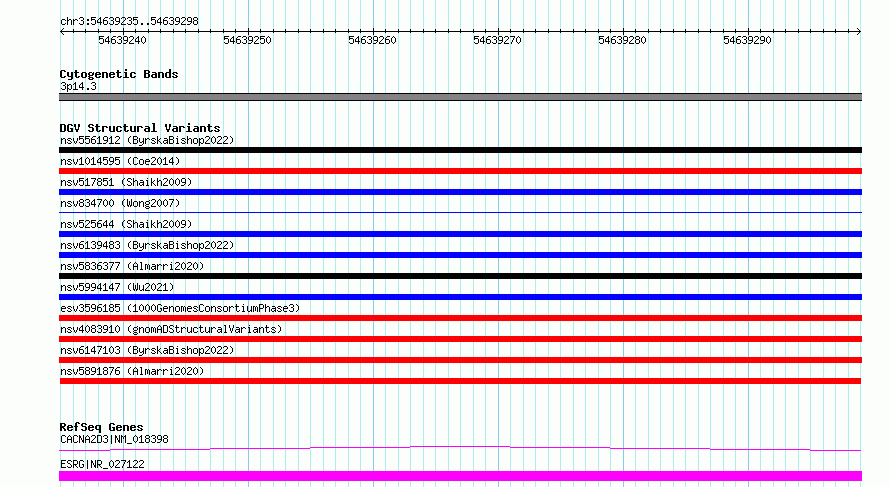Click the thick magenta ESRG gene bar

pos(460,476)
